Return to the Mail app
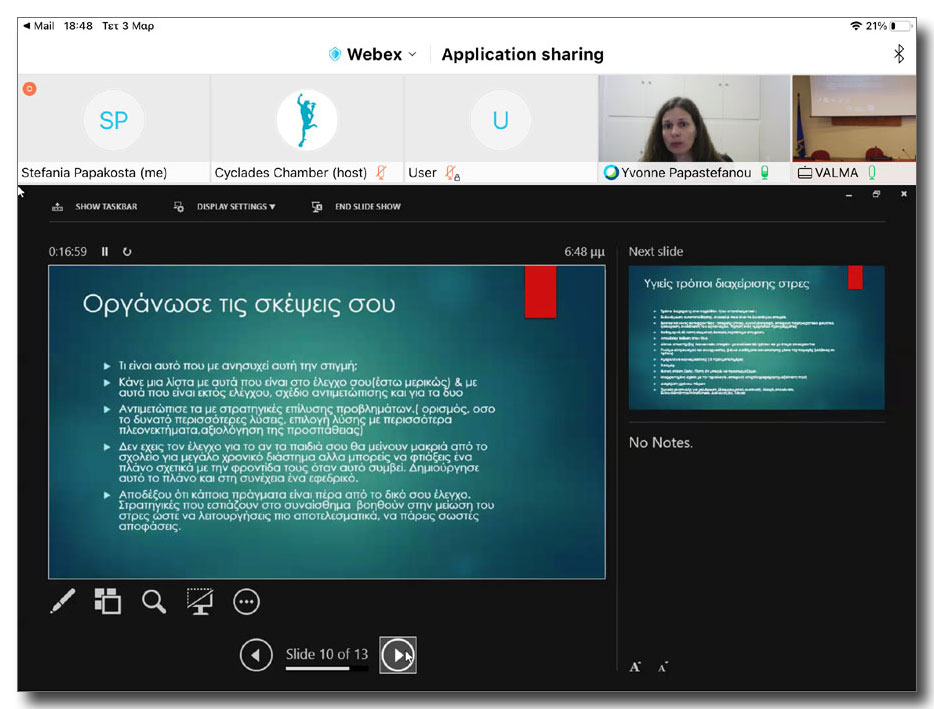 pos(38,26)
